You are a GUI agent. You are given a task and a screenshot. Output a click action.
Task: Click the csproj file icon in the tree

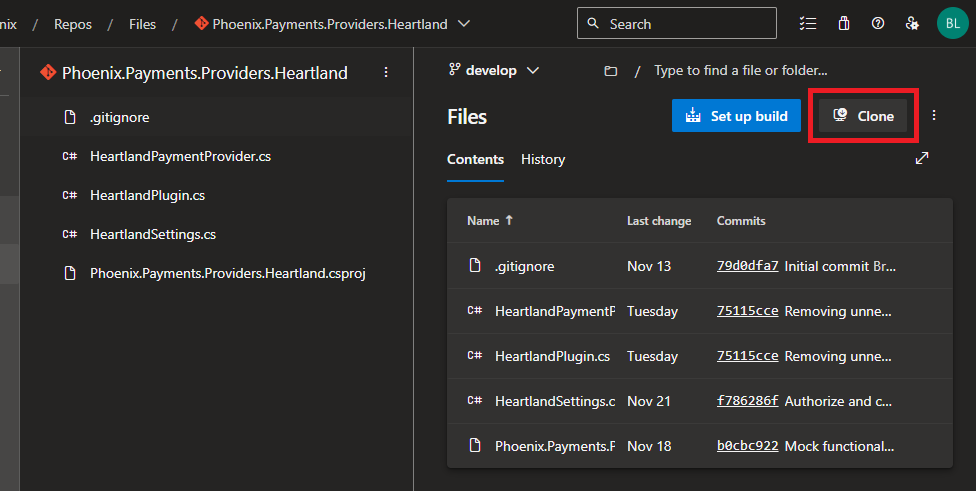click(x=70, y=273)
